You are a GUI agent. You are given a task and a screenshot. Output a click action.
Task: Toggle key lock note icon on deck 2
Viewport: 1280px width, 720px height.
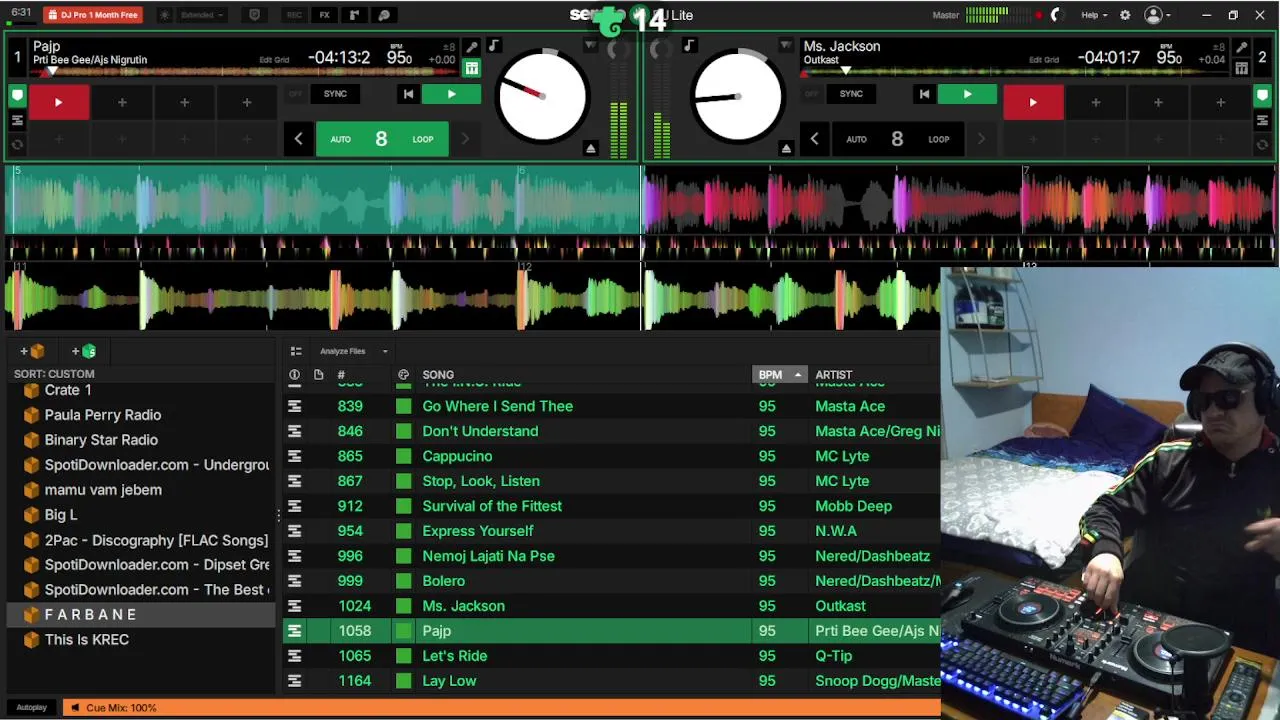689,46
